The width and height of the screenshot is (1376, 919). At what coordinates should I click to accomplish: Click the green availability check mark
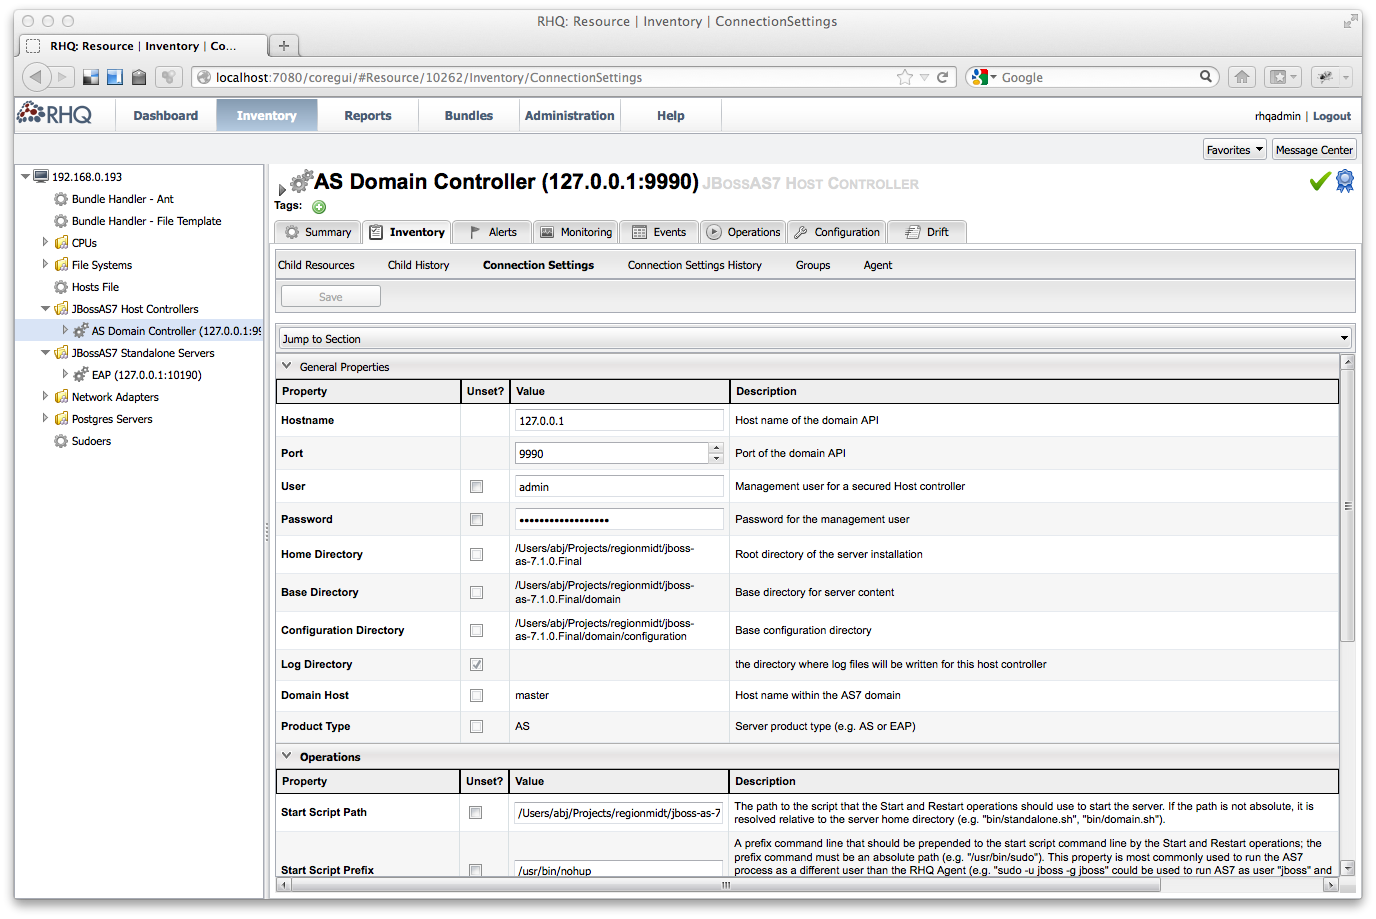coord(1320,181)
